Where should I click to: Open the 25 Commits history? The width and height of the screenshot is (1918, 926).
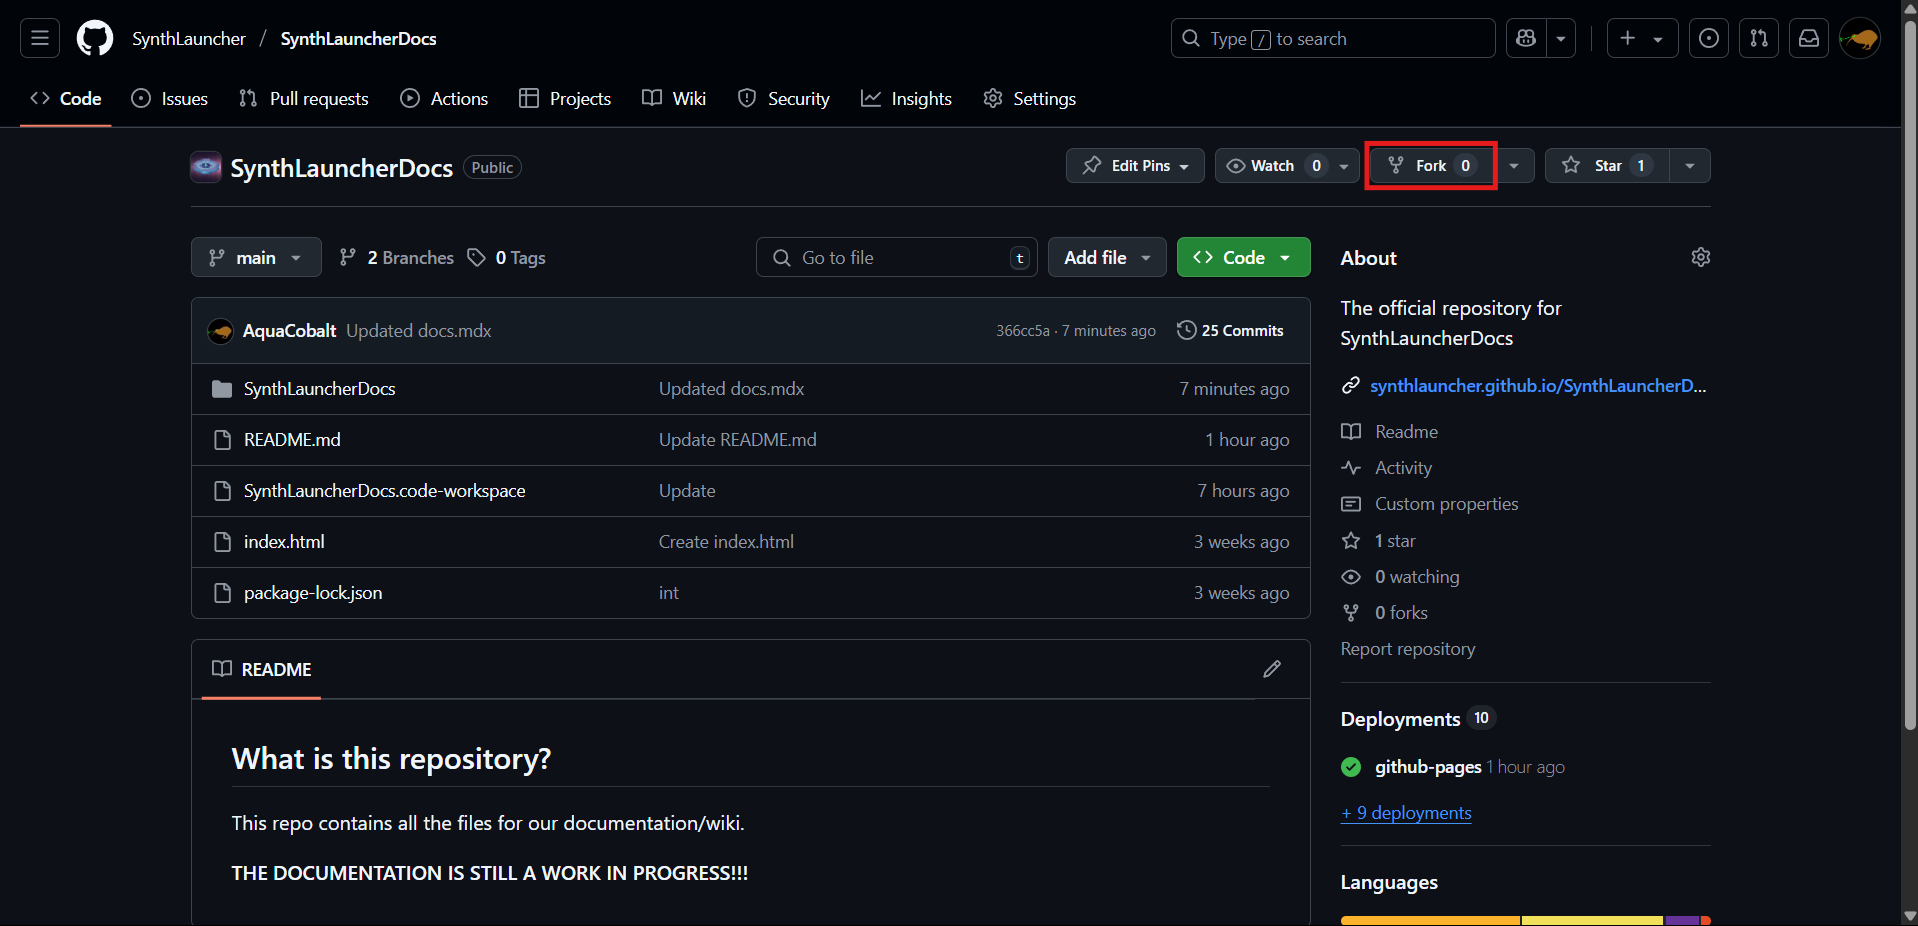click(x=1230, y=331)
